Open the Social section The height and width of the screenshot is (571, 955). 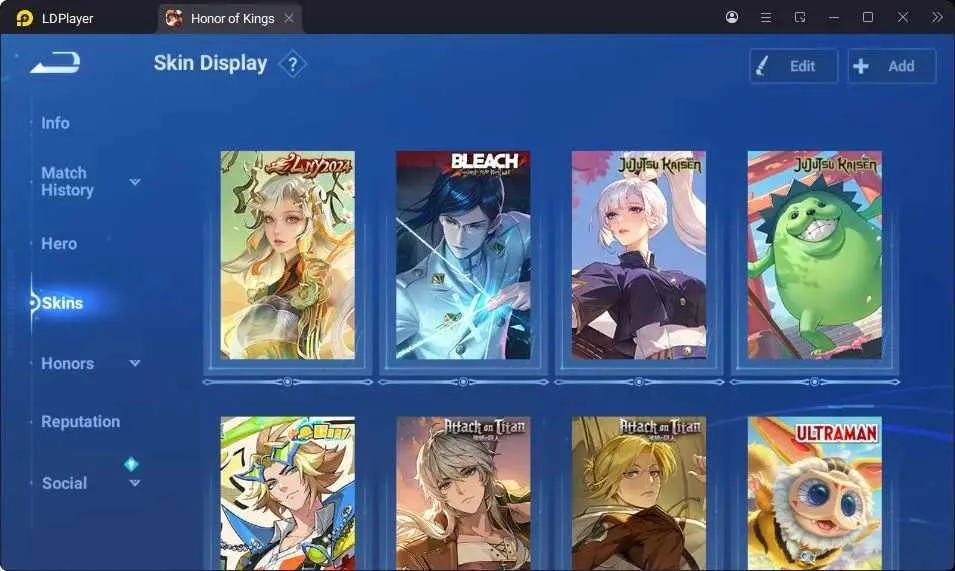point(65,483)
